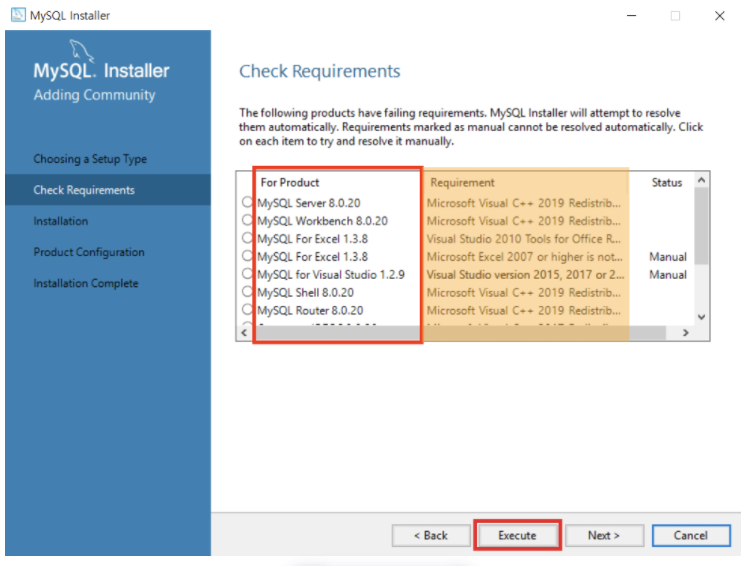Click the For Product column header
This screenshot has width=755, height=566.
290,183
